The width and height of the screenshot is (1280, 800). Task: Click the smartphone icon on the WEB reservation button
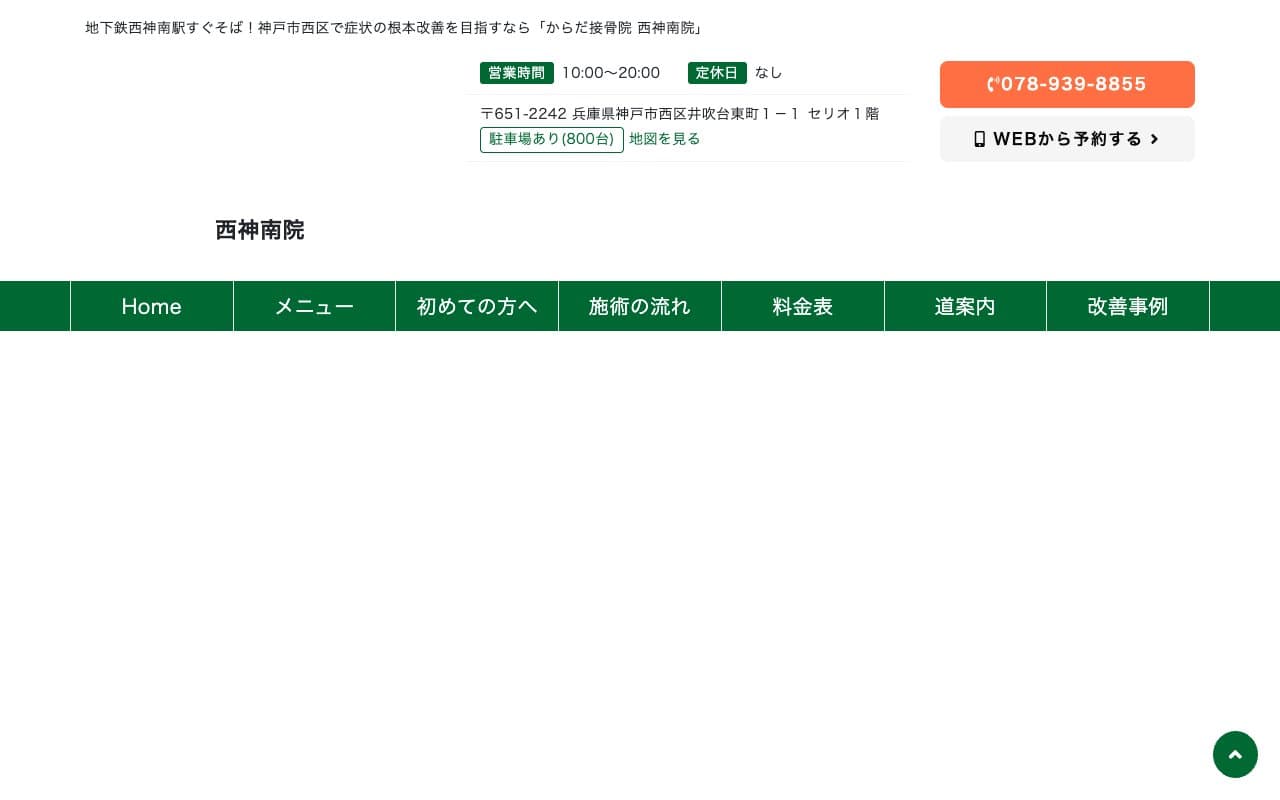pyautogui.click(x=980, y=139)
